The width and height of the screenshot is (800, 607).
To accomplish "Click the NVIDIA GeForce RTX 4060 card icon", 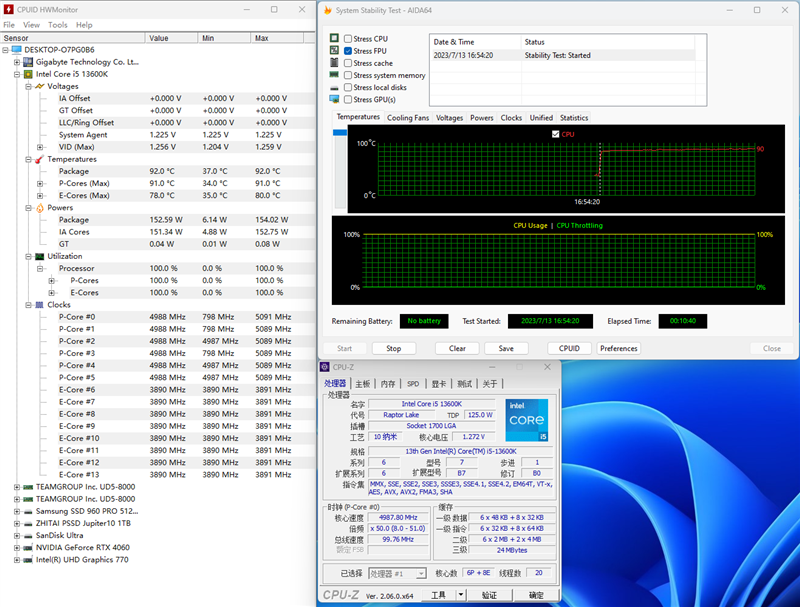I will pos(28,548).
